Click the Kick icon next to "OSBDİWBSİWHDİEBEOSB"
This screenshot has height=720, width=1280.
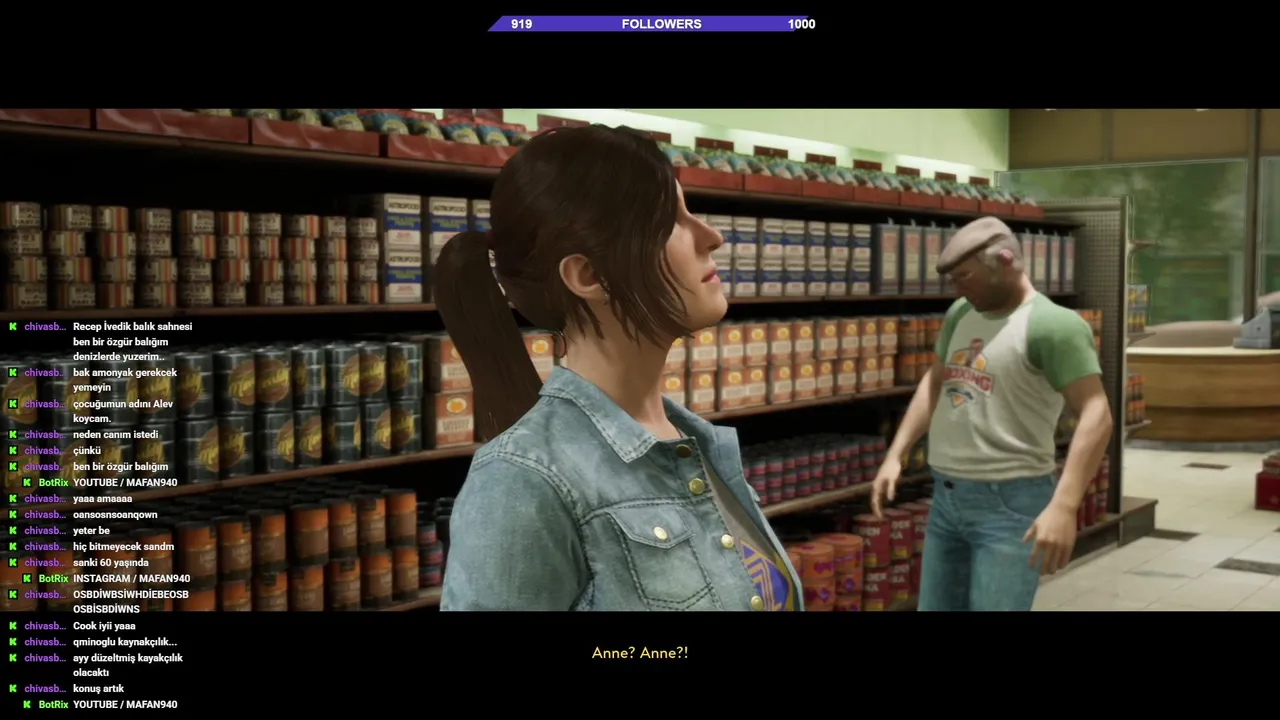13,595
